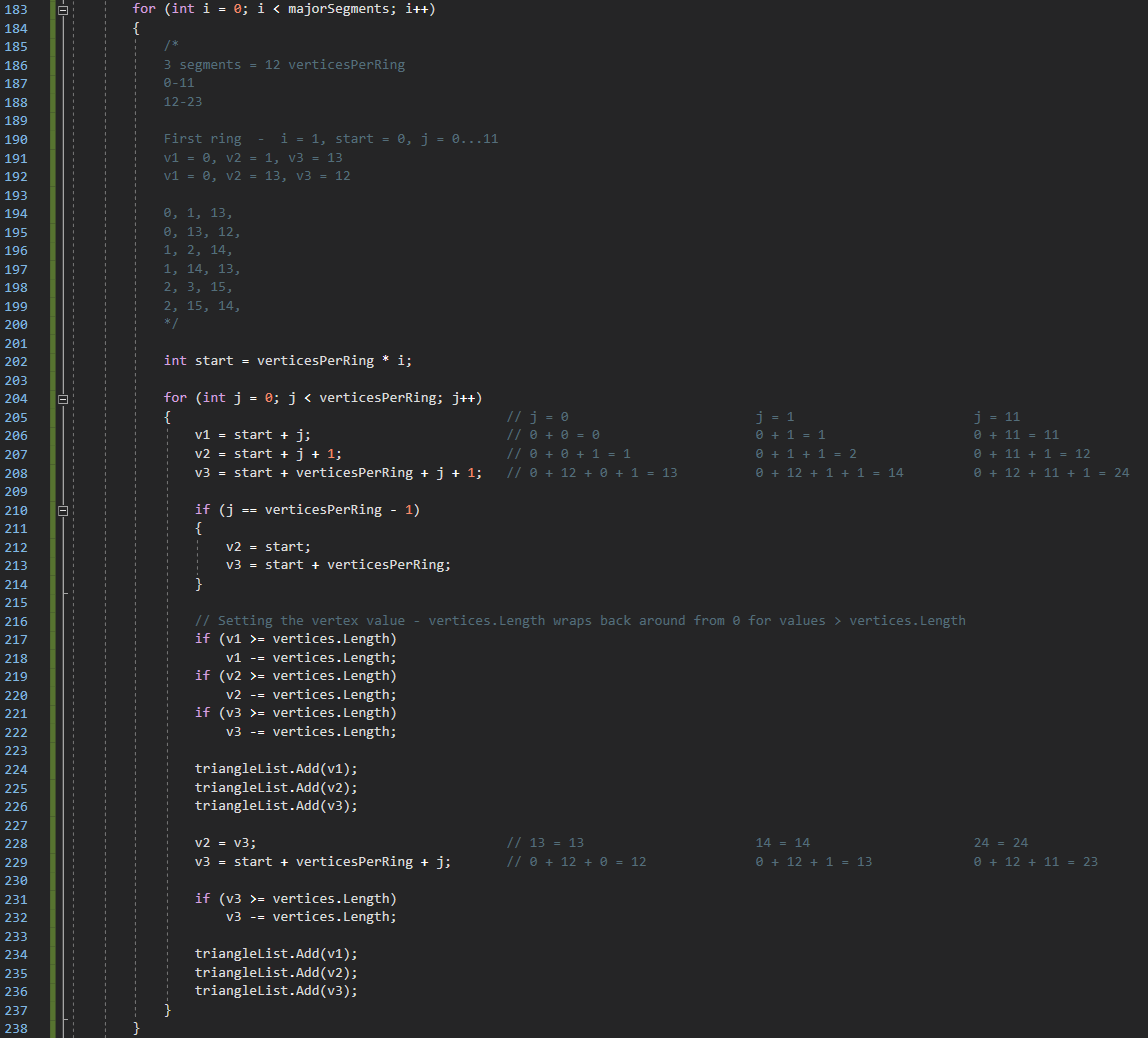Click 'v1 = start + j;' line

[253, 435]
